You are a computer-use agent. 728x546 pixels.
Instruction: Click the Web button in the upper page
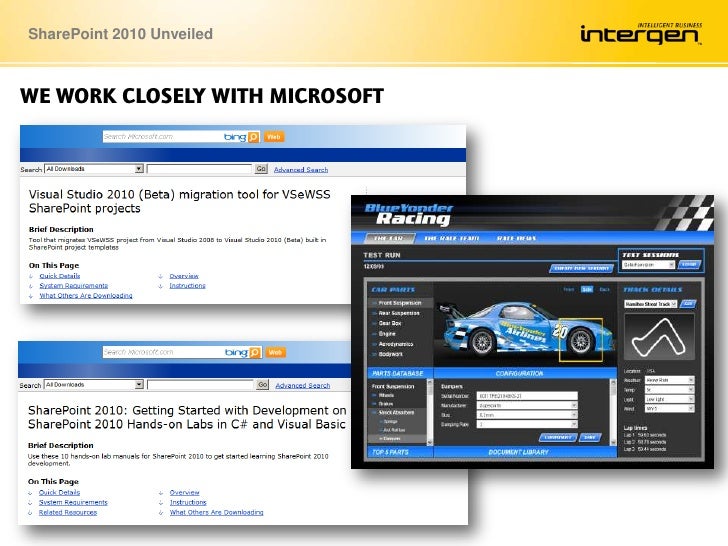tap(273, 137)
